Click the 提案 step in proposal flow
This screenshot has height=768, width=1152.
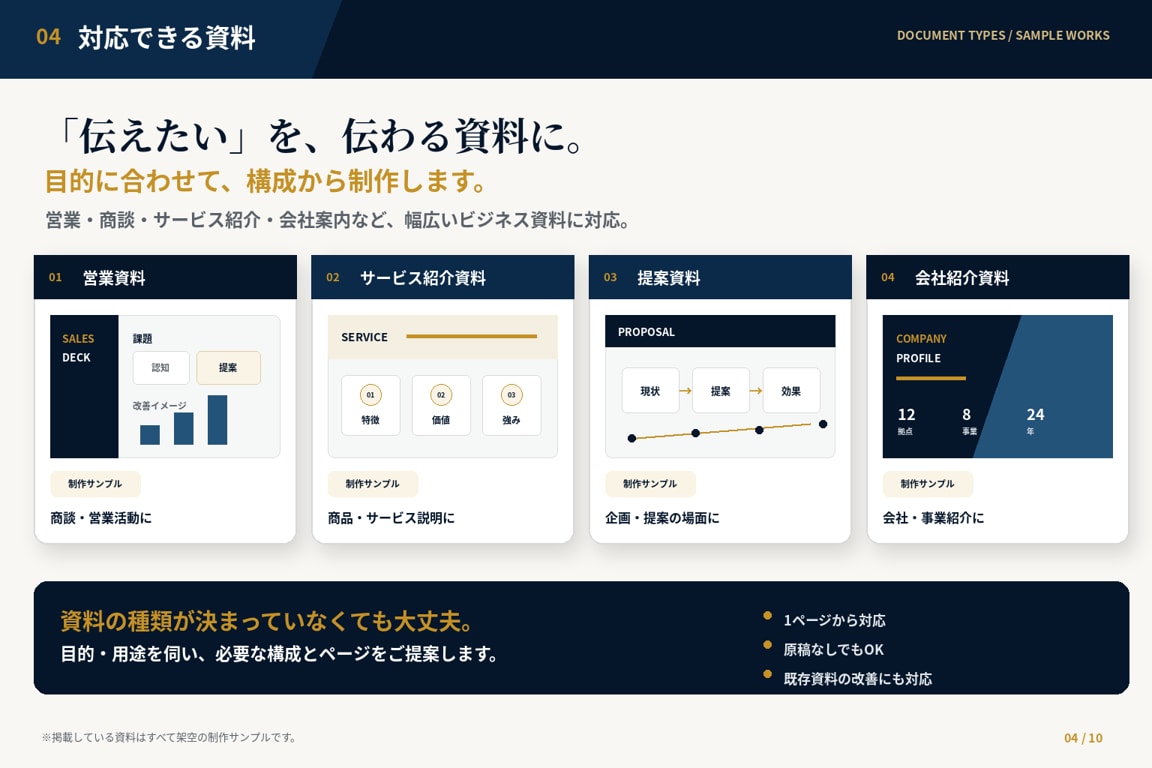click(x=721, y=390)
